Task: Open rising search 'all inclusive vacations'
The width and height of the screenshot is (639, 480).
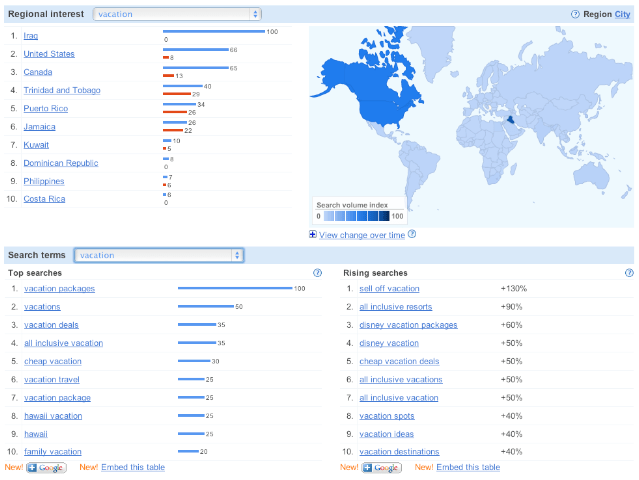Action: coord(401,379)
